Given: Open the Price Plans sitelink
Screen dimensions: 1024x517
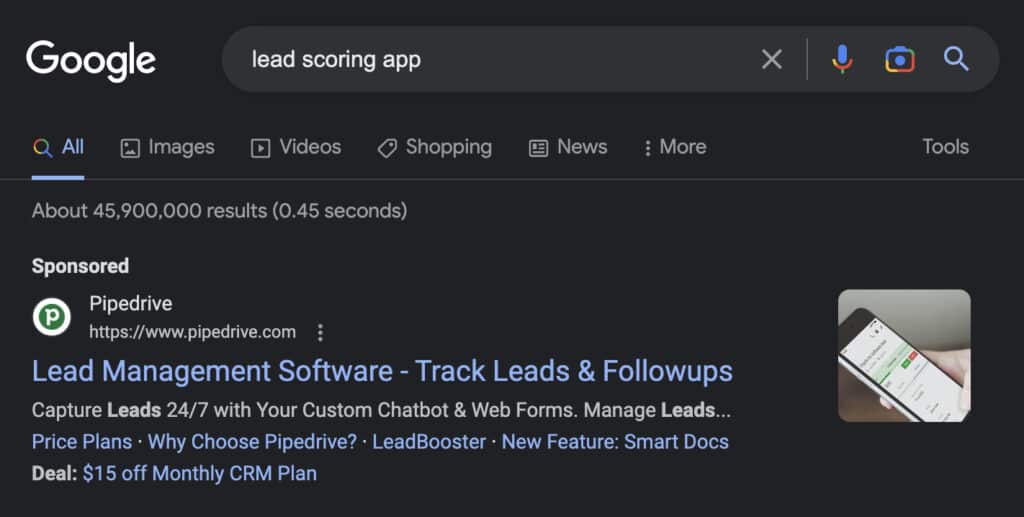Looking at the screenshot, I should click(x=82, y=442).
